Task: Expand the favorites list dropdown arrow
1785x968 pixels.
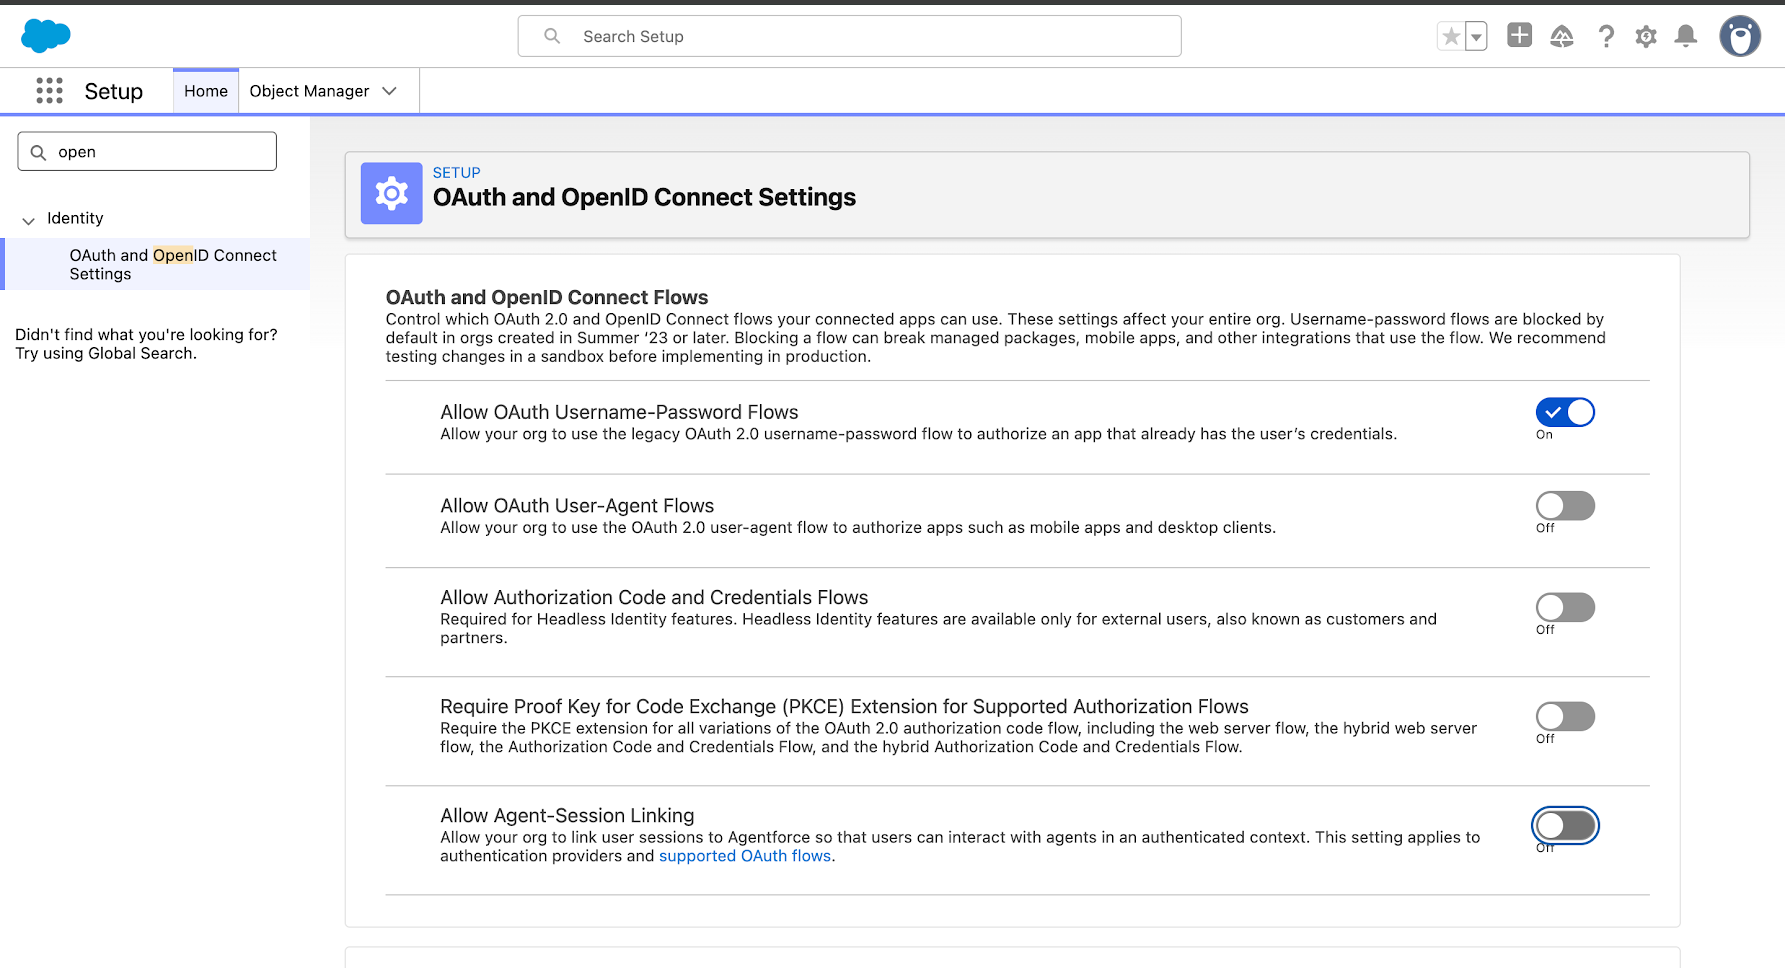Action: 1476,37
